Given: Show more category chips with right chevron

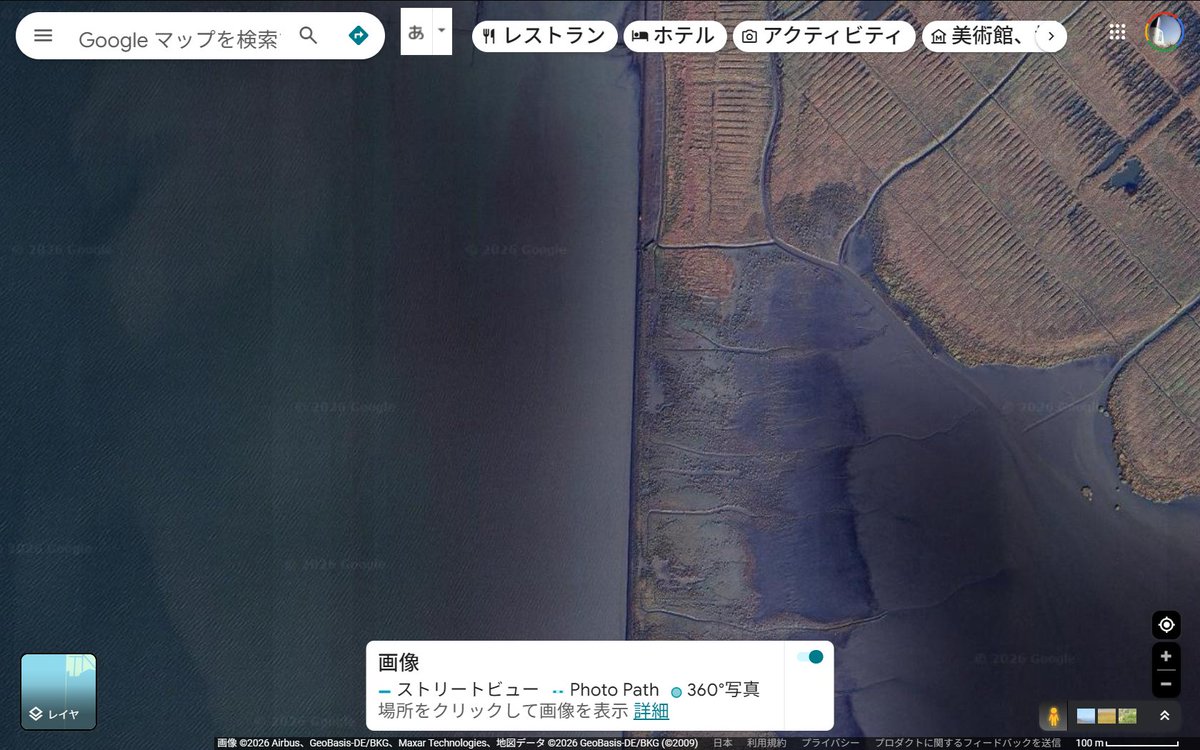Looking at the screenshot, I should [x=1050, y=36].
